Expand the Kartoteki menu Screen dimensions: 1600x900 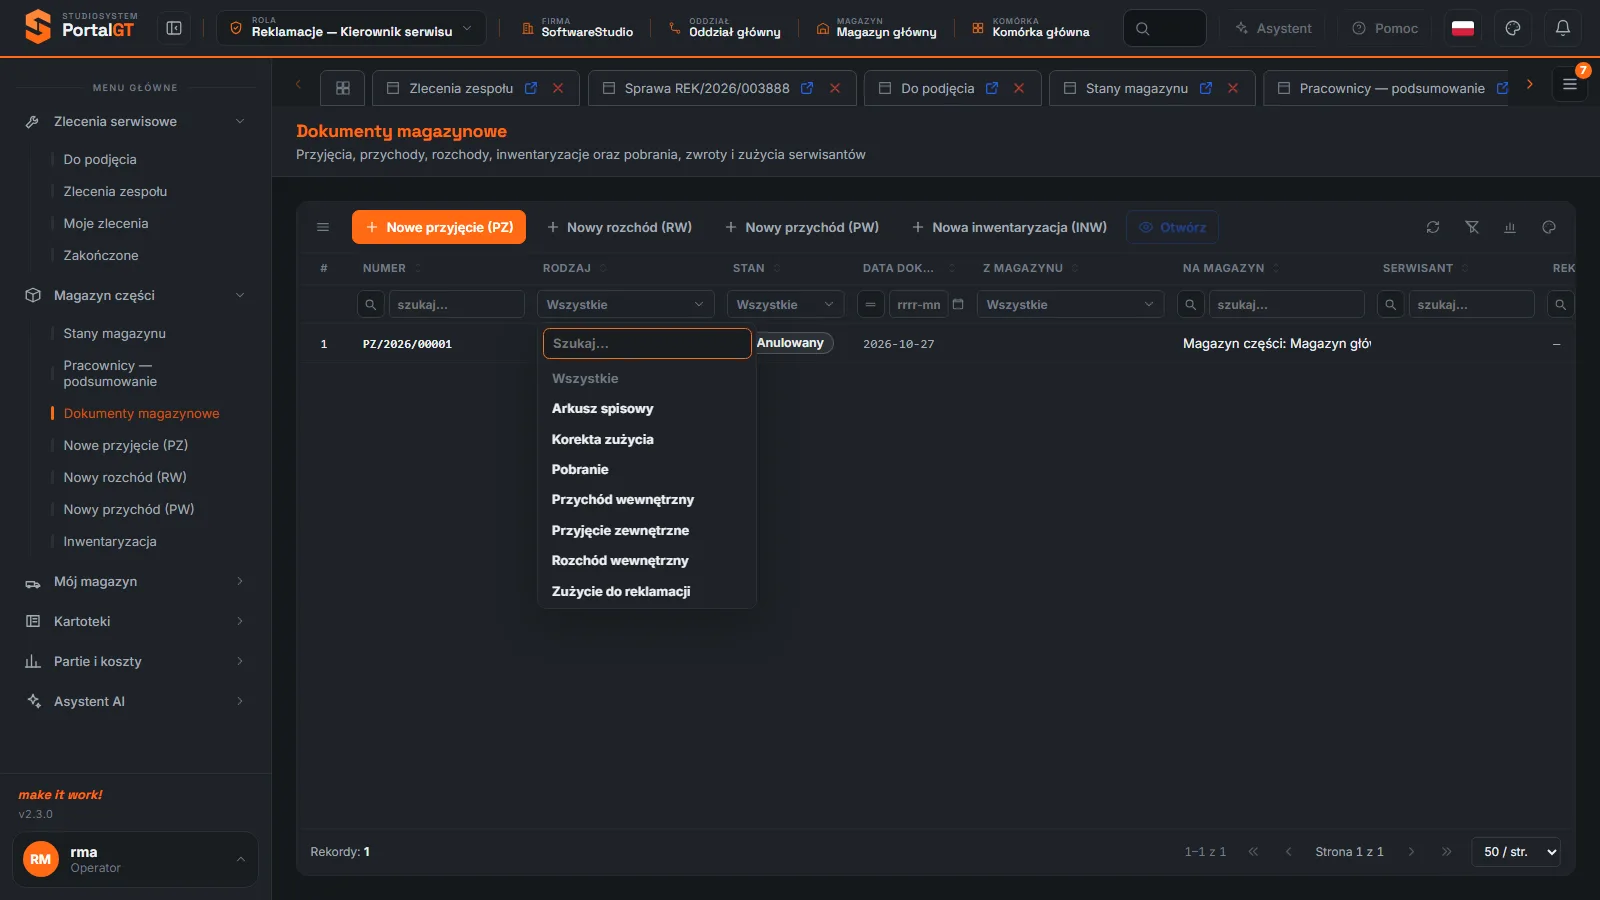coord(135,621)
